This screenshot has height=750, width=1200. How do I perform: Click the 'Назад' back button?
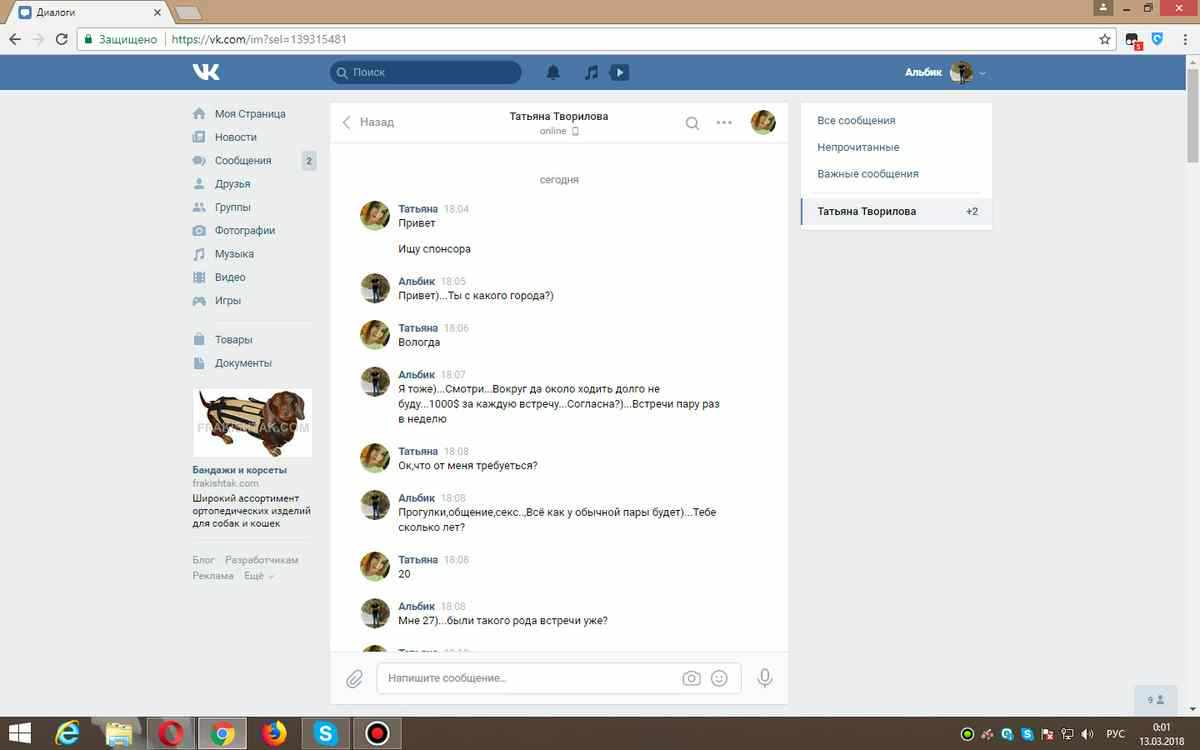click(x=368, y=122)
